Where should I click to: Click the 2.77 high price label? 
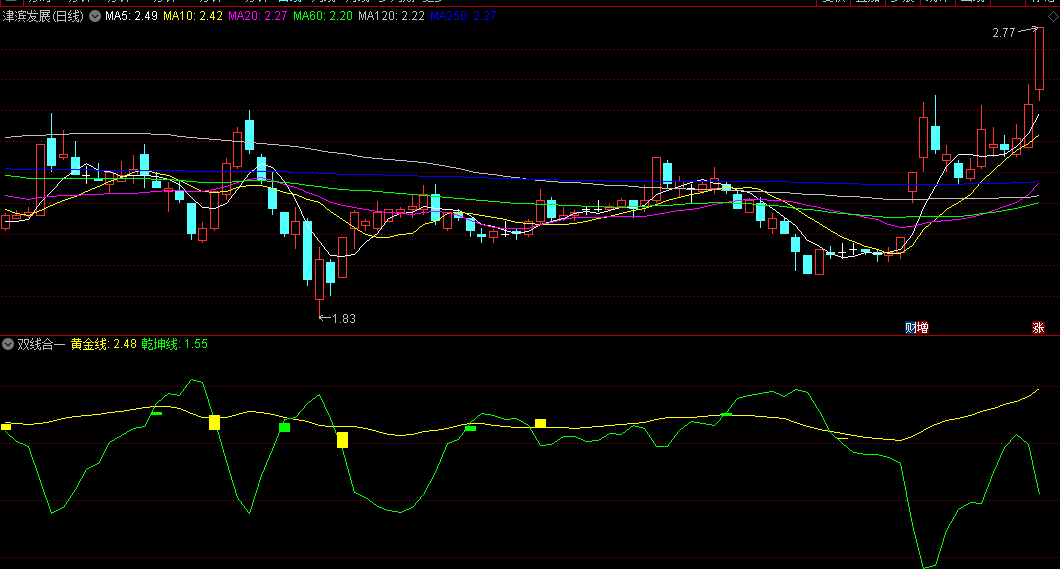[1003, 32]
